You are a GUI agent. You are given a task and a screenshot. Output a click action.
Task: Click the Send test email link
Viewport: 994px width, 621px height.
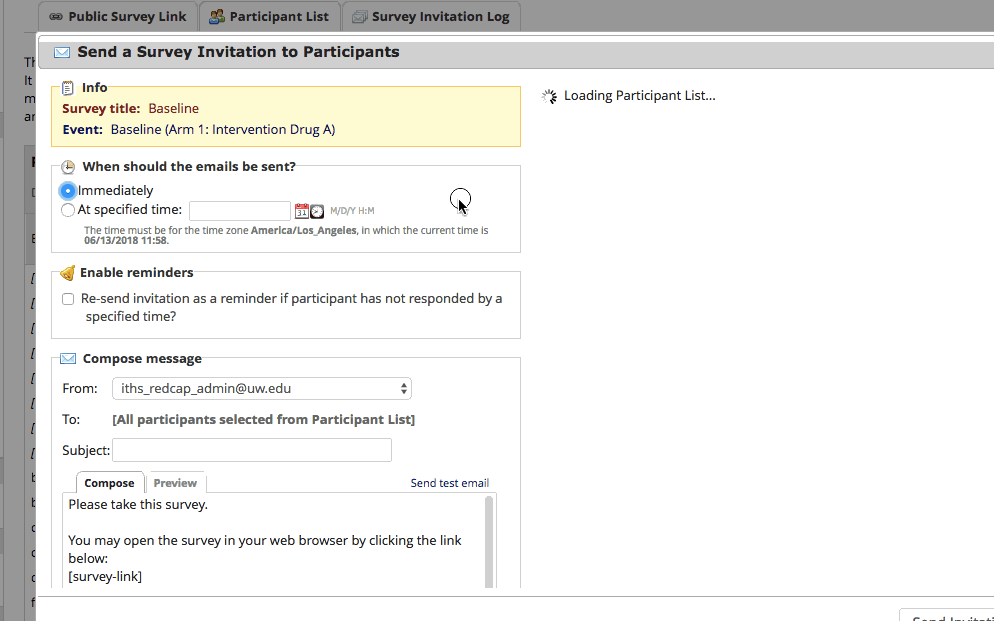coord(449,483)
